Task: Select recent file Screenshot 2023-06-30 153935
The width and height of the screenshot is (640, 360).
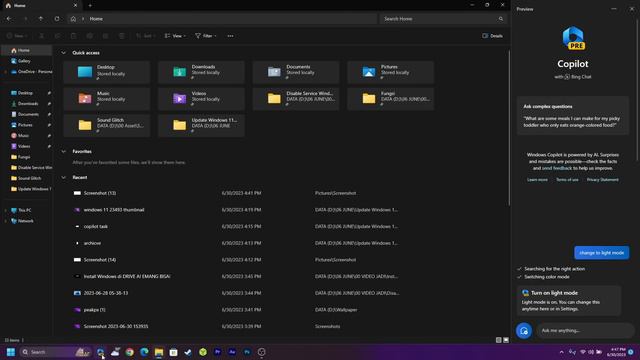Action: pyautogui.click(x=116, y=327)
